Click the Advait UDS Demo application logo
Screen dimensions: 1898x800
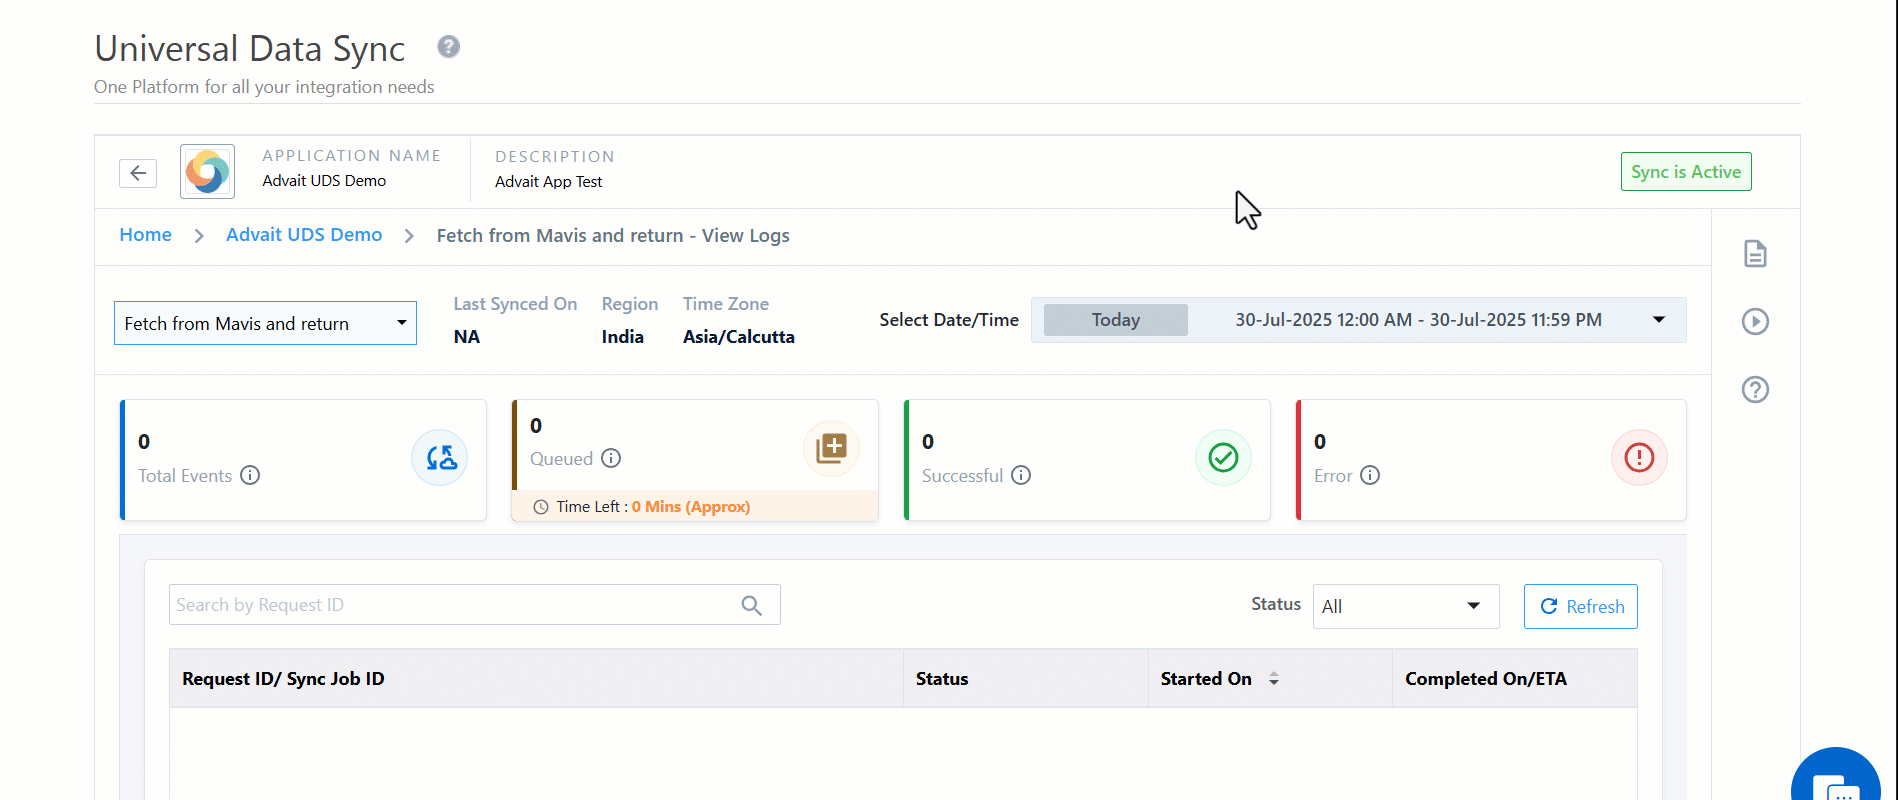[x=207, y=171]
